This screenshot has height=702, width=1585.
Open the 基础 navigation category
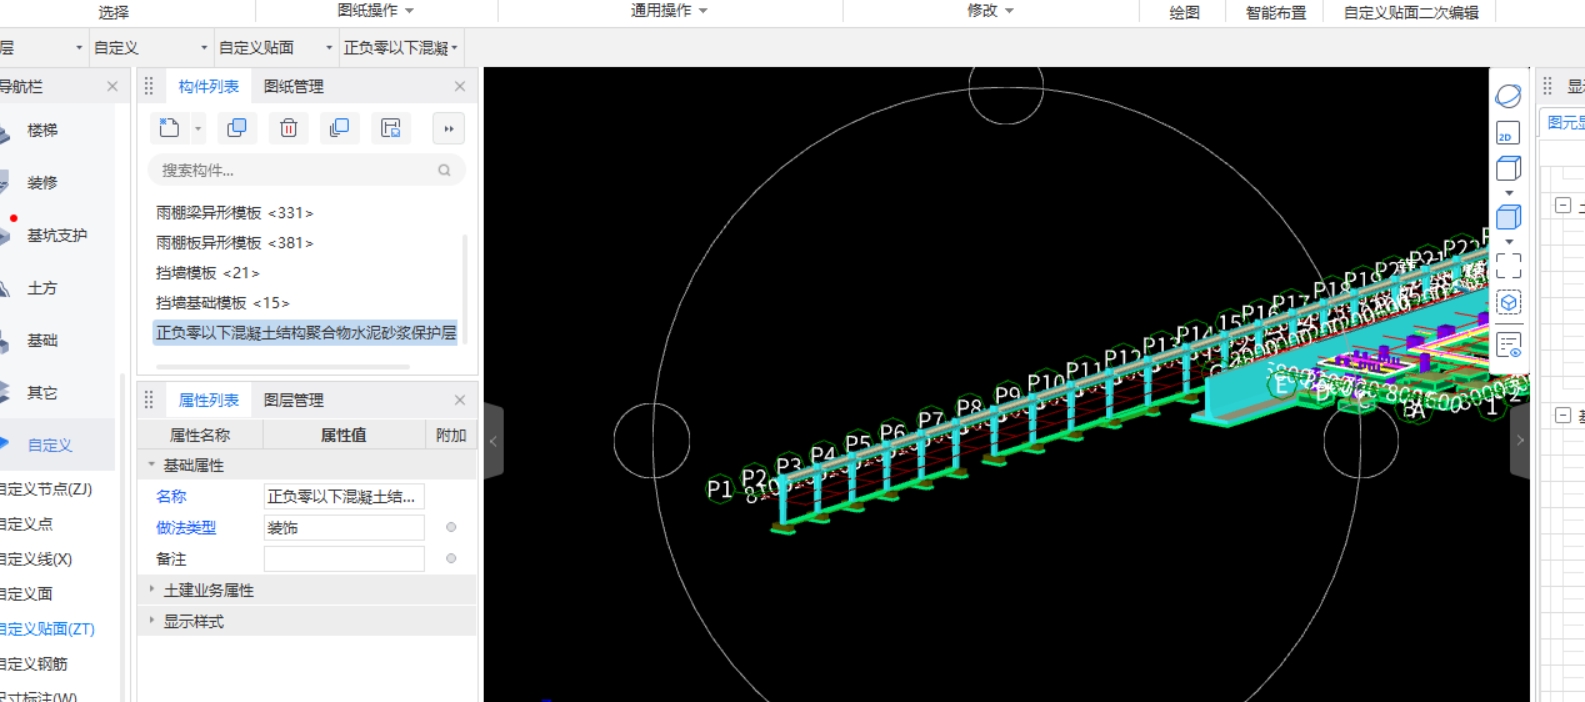[x=42, y=340]
